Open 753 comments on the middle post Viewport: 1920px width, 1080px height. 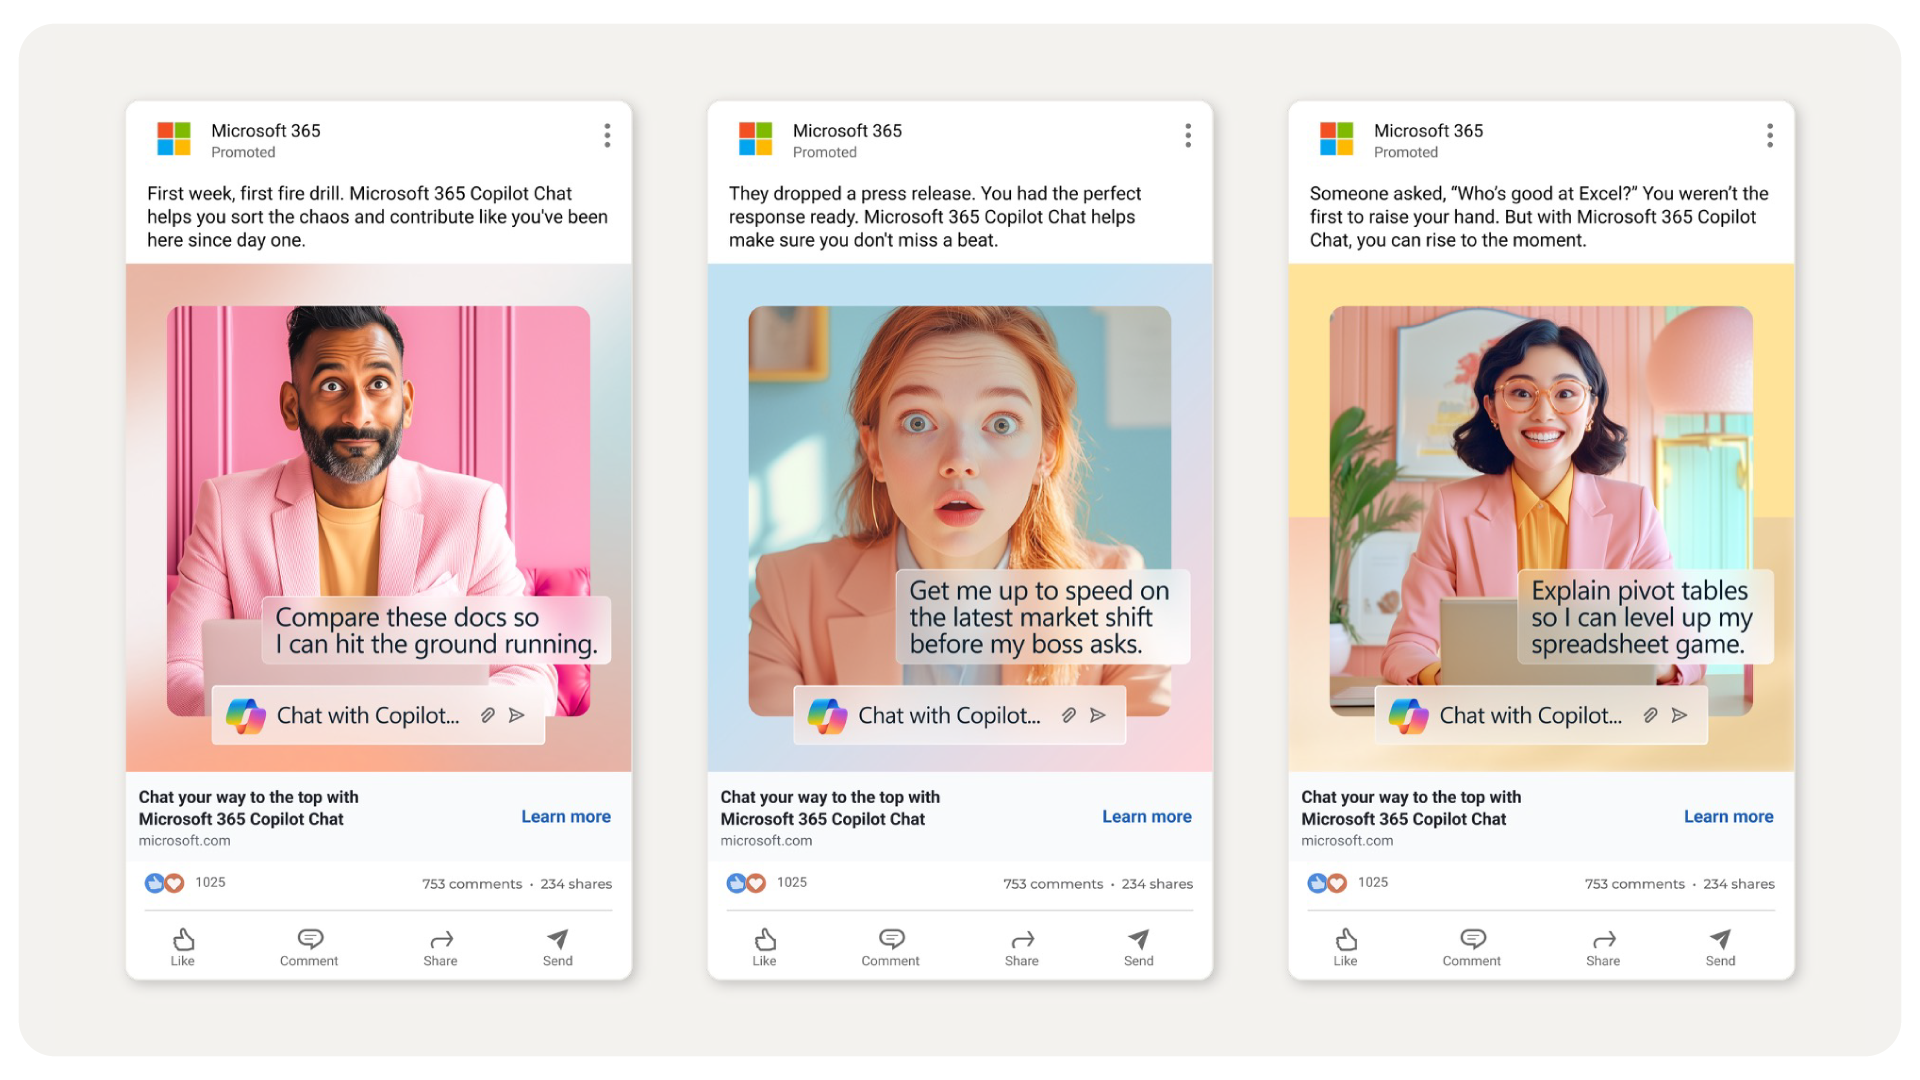point(1052,884)
